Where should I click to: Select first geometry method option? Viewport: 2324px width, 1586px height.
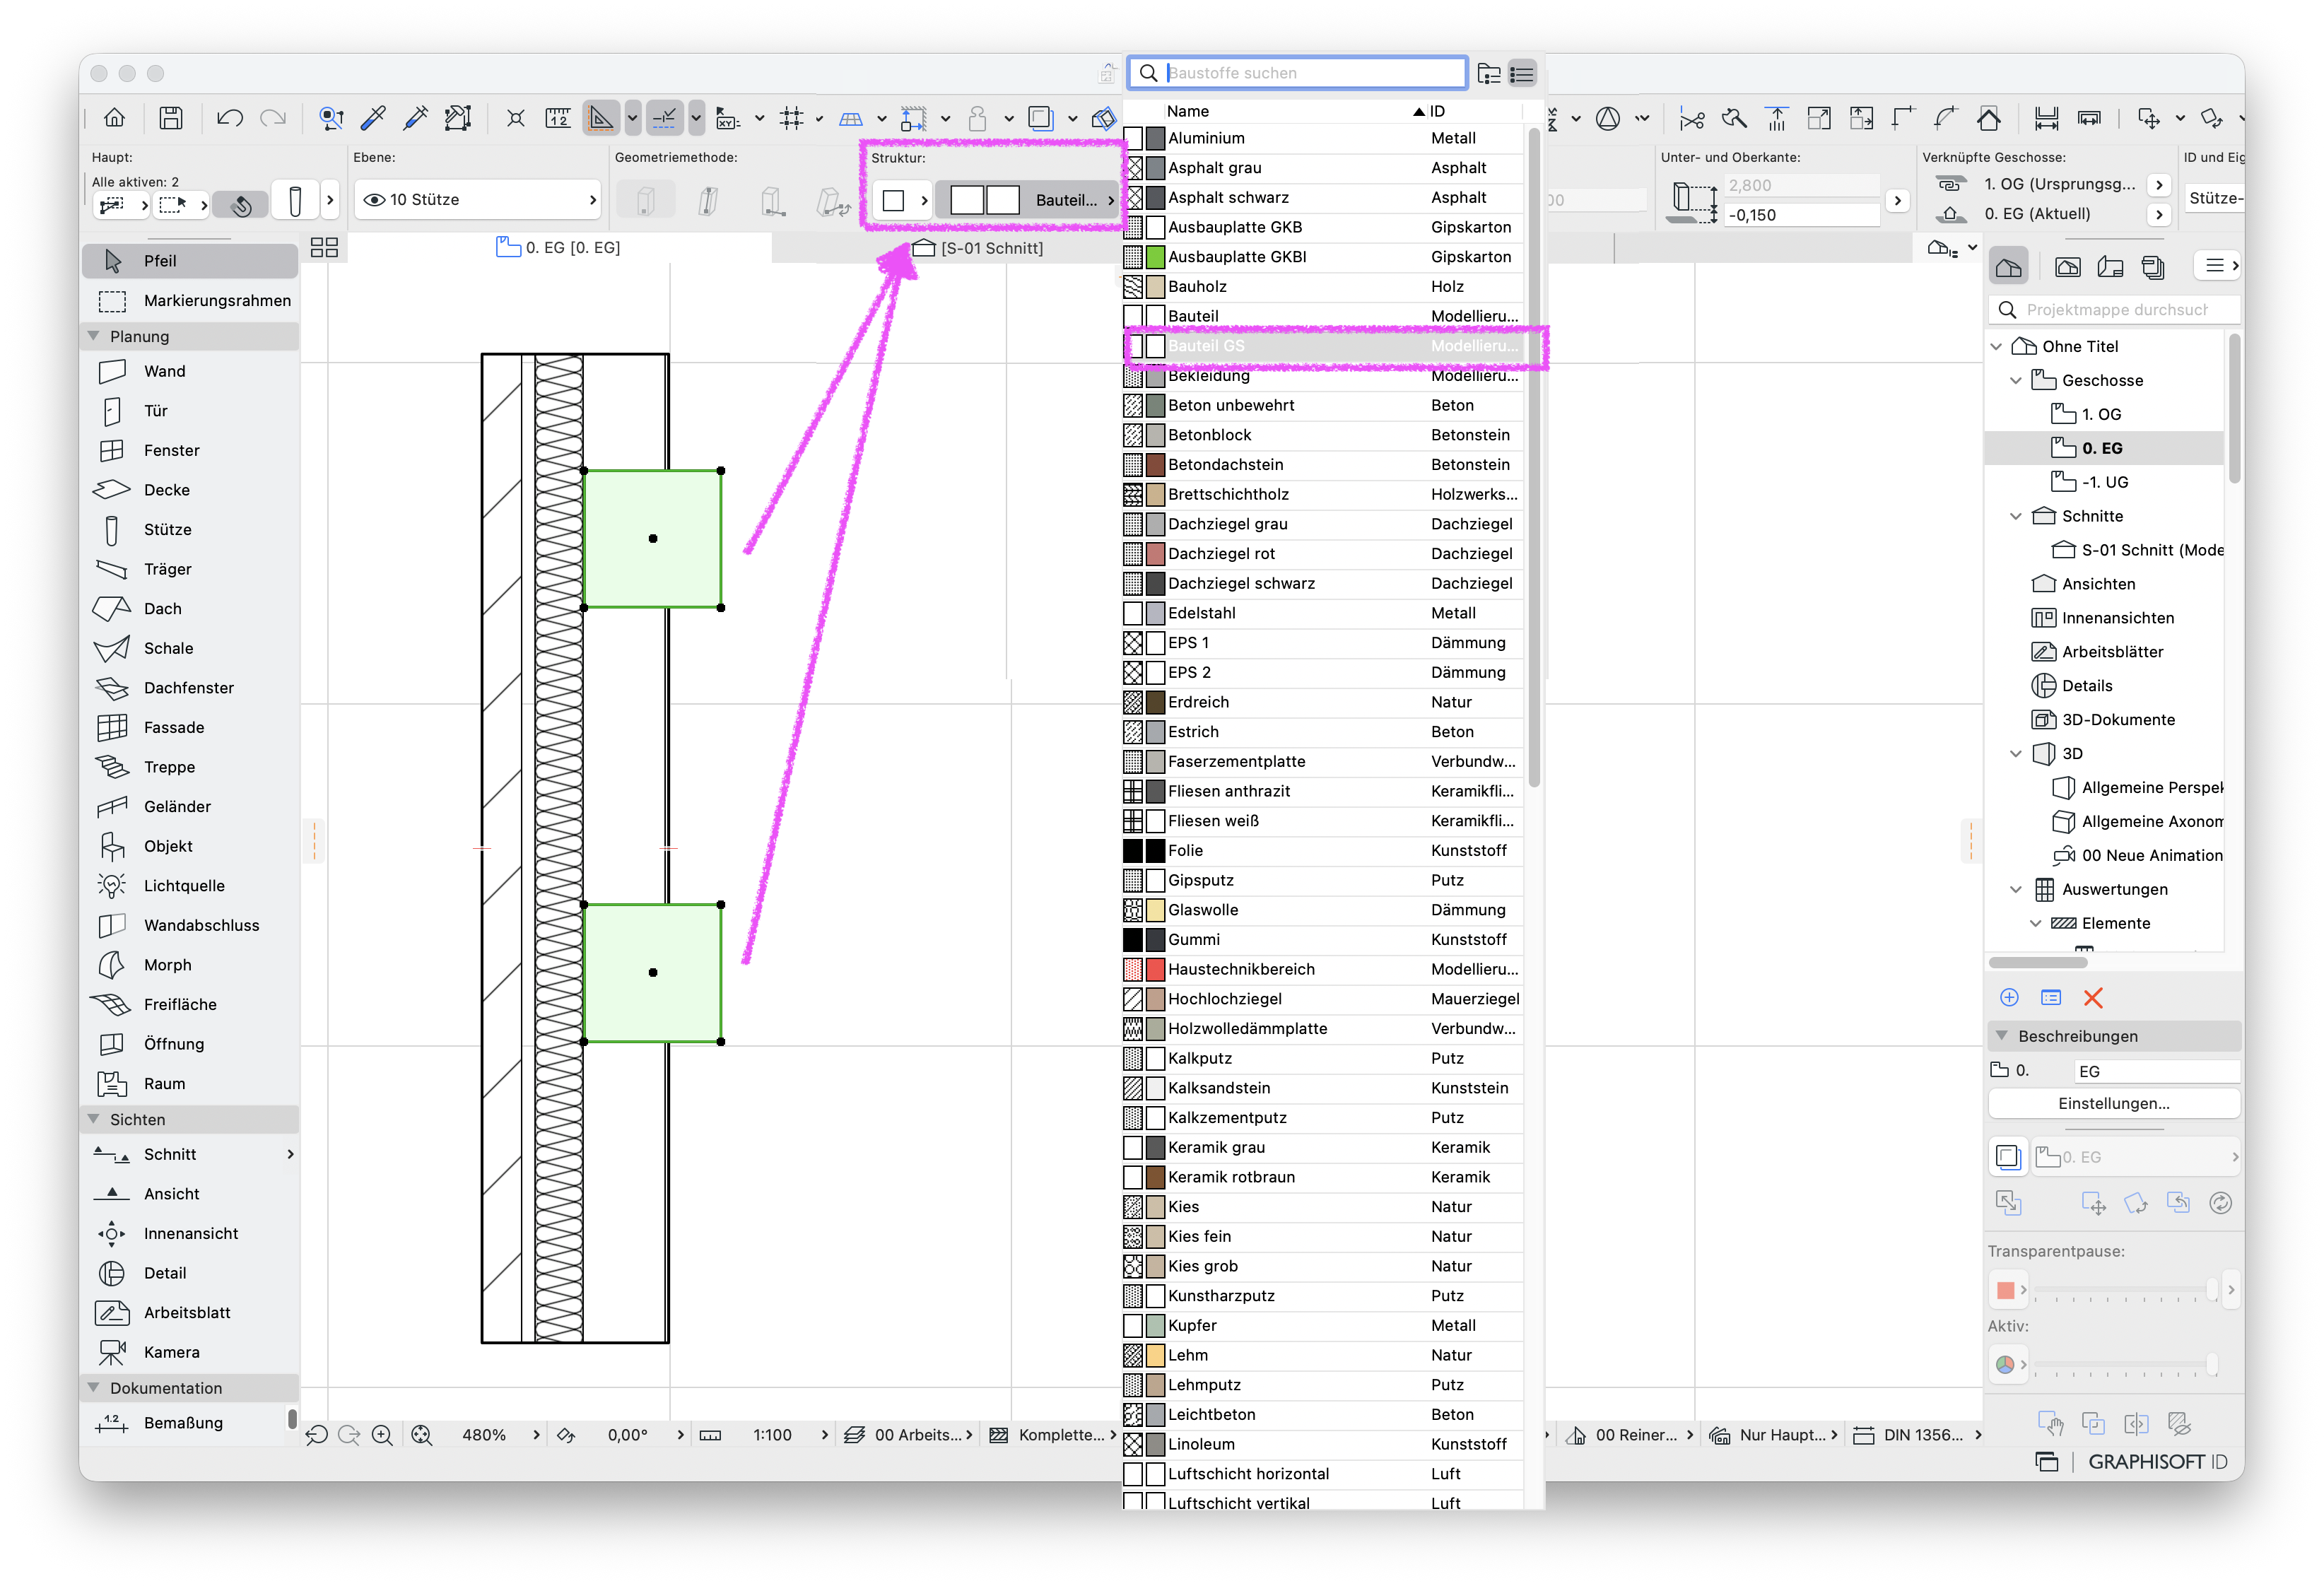pyautogui.click(x=646, y=200)
